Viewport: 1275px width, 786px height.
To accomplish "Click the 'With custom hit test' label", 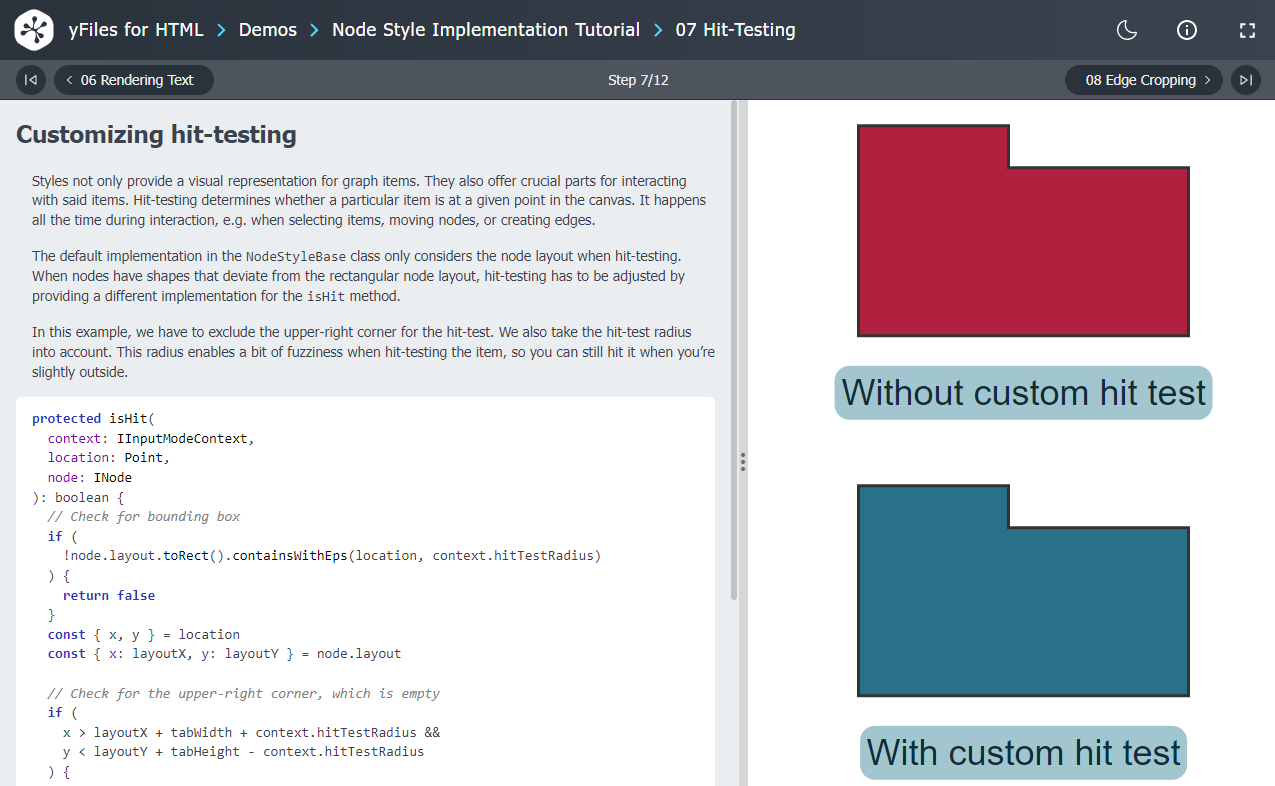I will tap(1023, 752).
